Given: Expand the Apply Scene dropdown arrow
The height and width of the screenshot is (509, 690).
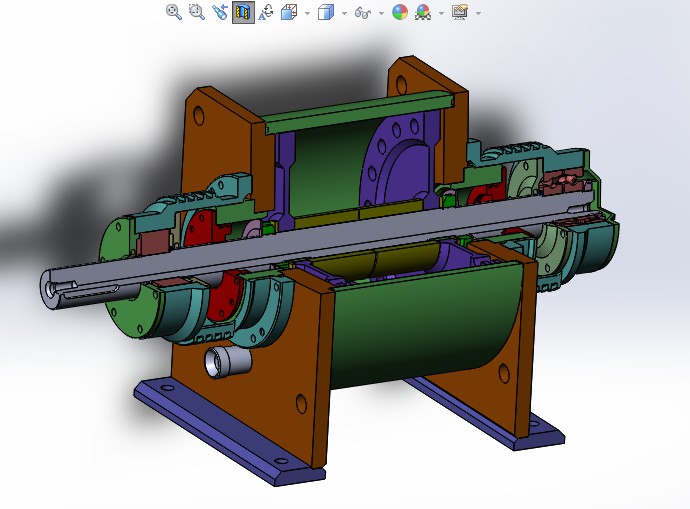Looking at the screenshot, I should 441,13.
